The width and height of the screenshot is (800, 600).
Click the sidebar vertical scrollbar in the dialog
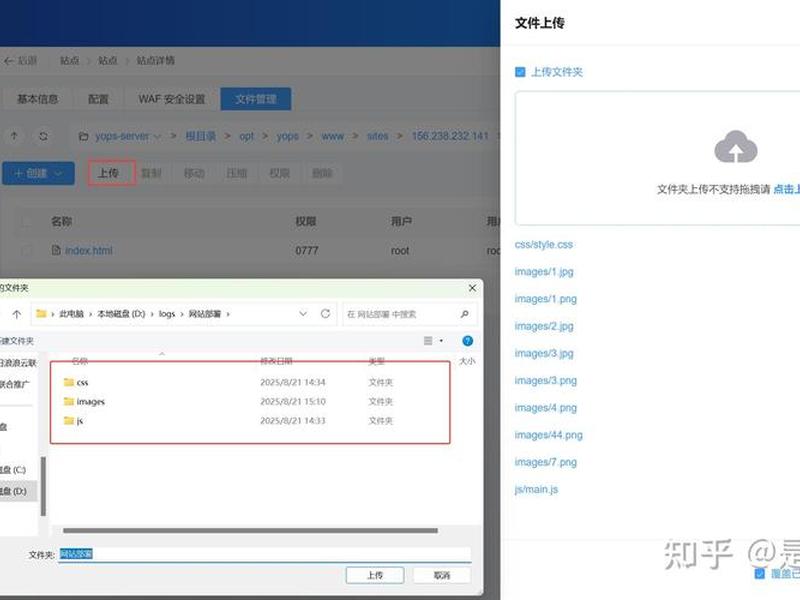[x=43, y=486]
